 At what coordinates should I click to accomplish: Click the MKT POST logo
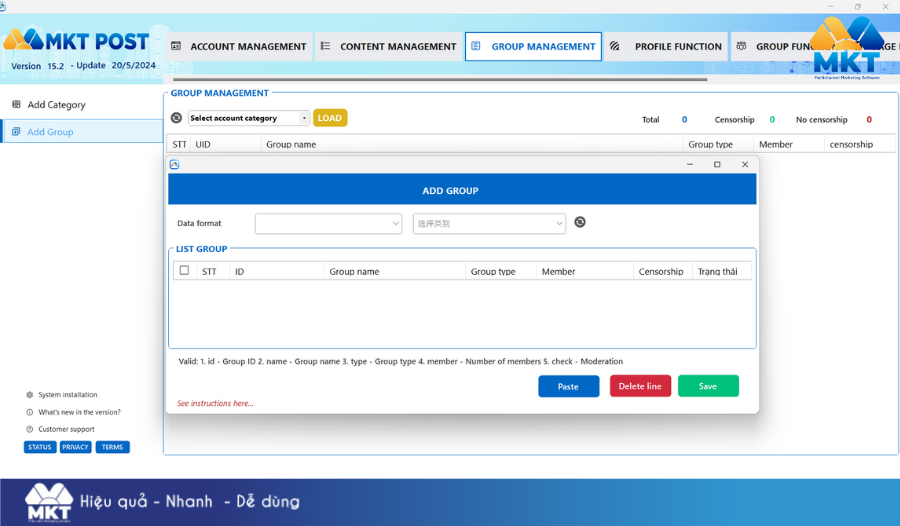76,40
